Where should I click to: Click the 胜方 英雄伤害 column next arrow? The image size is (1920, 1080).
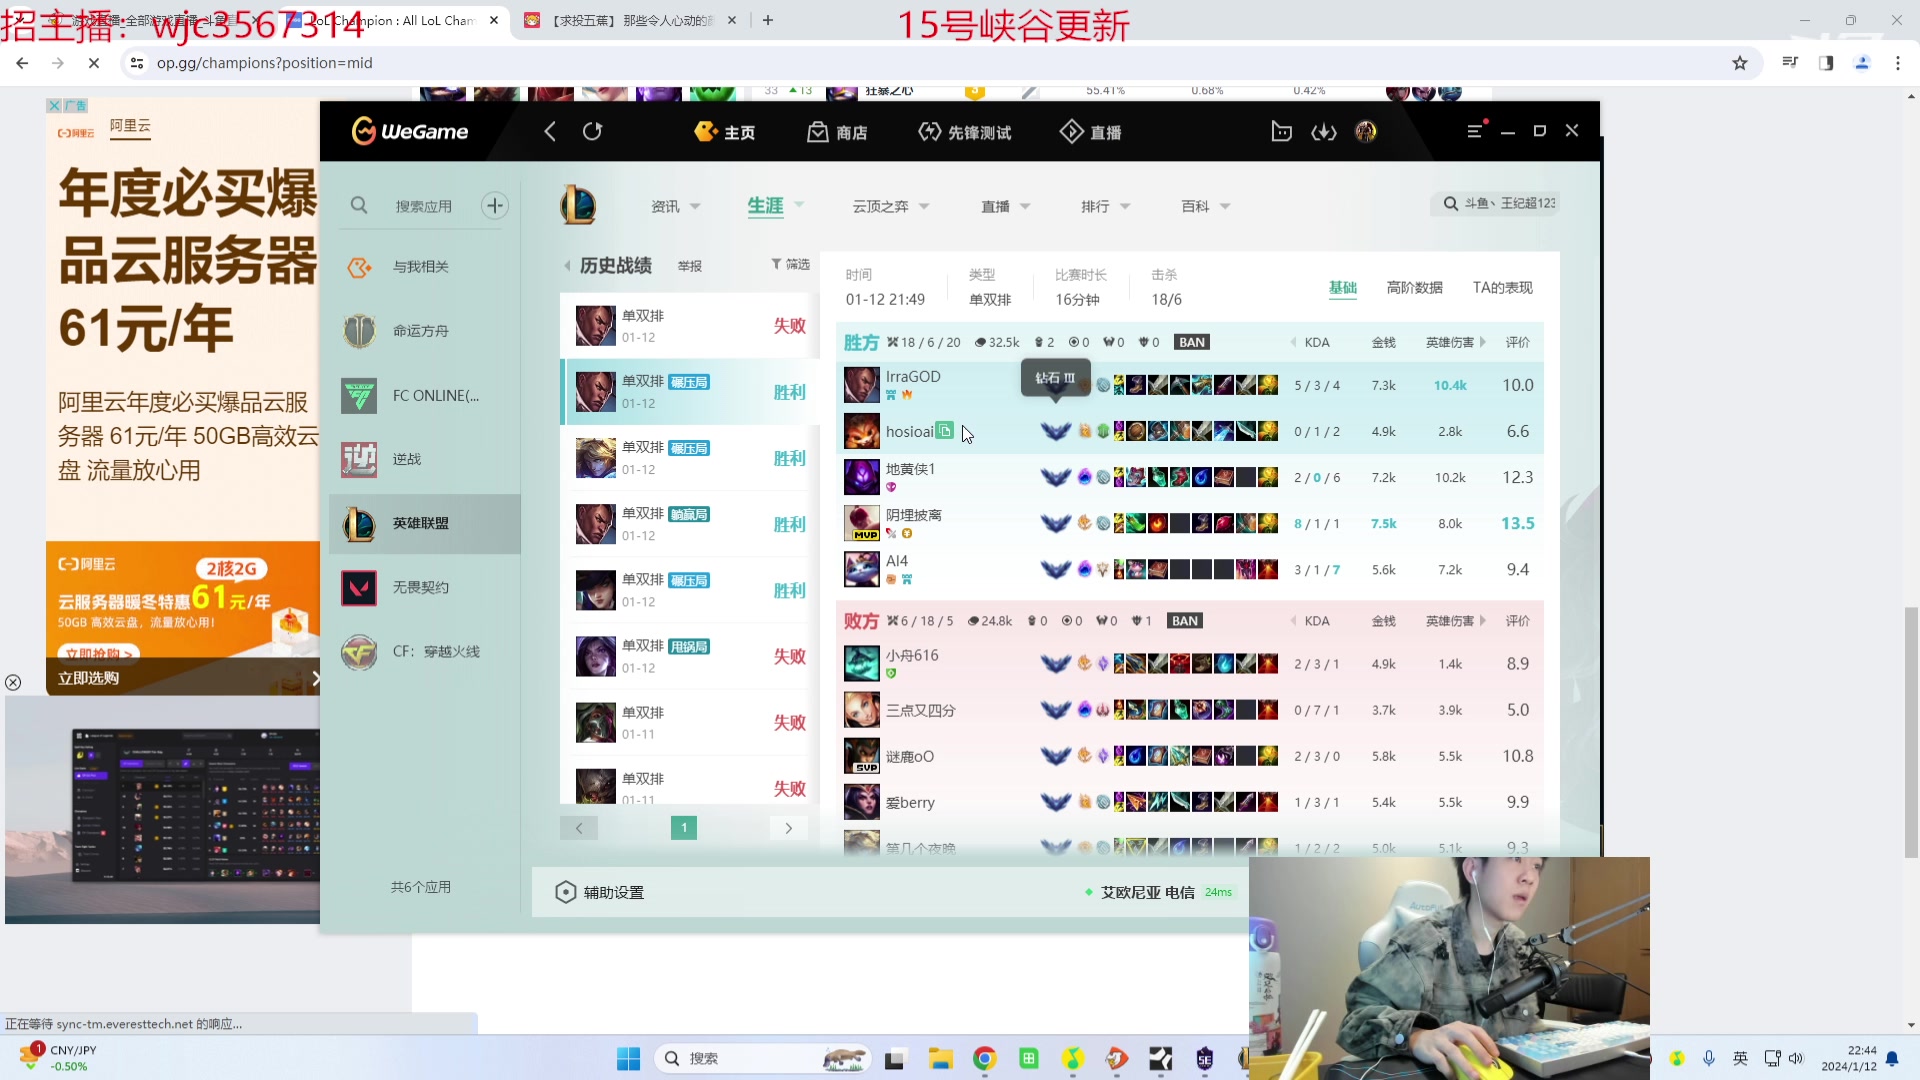coord(1483,342)
